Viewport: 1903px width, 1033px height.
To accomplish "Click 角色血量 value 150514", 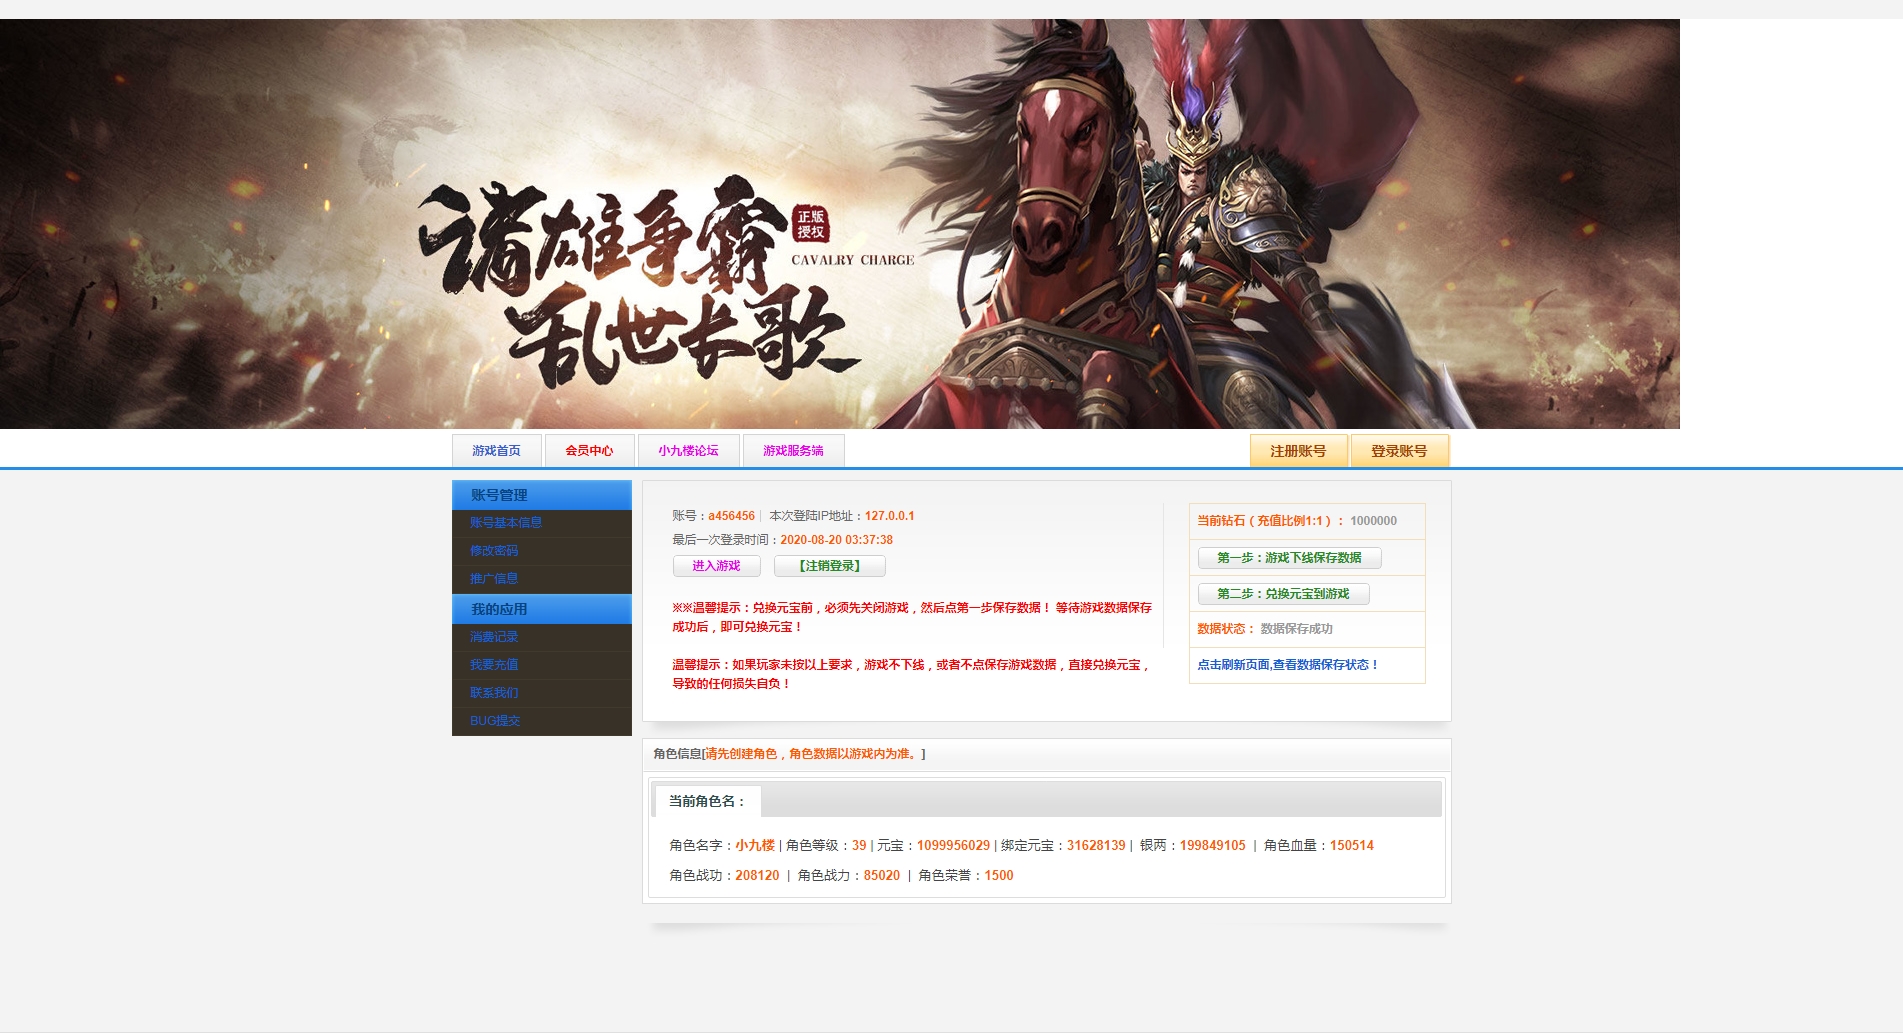I will (x=1352, y=846).
